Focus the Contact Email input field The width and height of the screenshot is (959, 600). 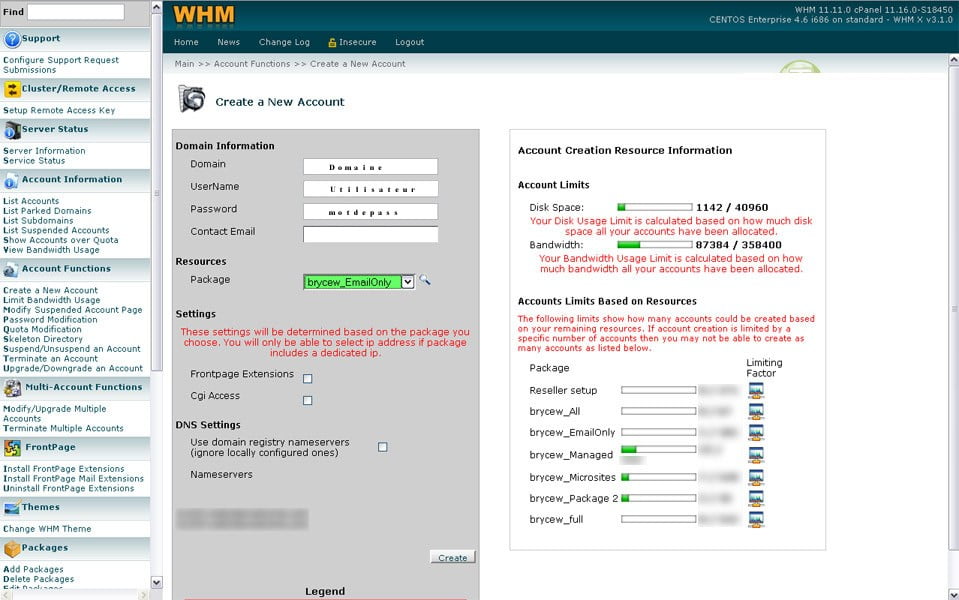coord(371,234)
